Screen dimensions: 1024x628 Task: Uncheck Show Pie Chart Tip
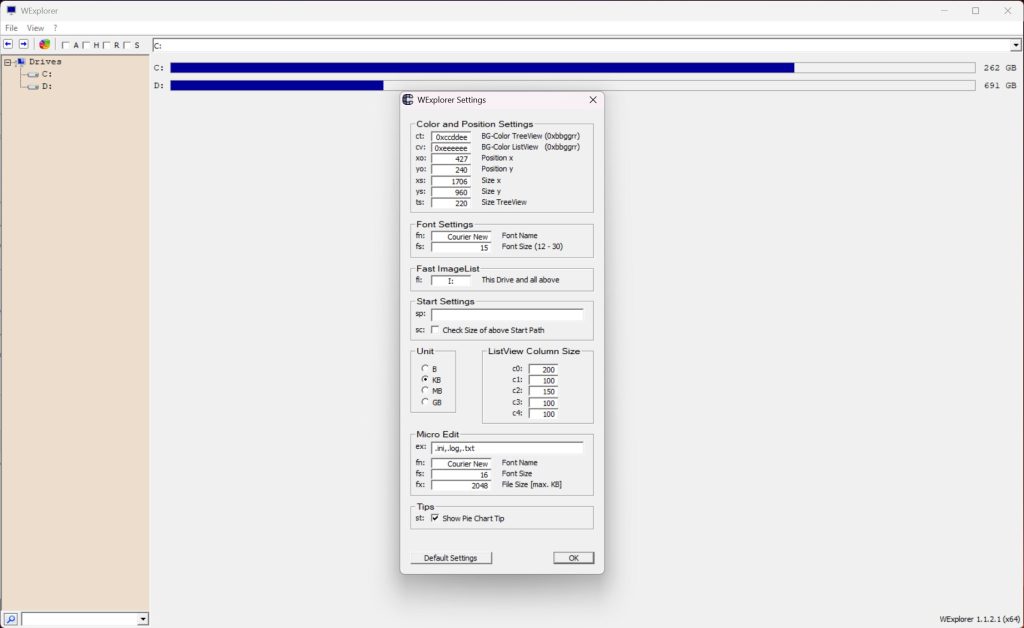tap(435, 518)
